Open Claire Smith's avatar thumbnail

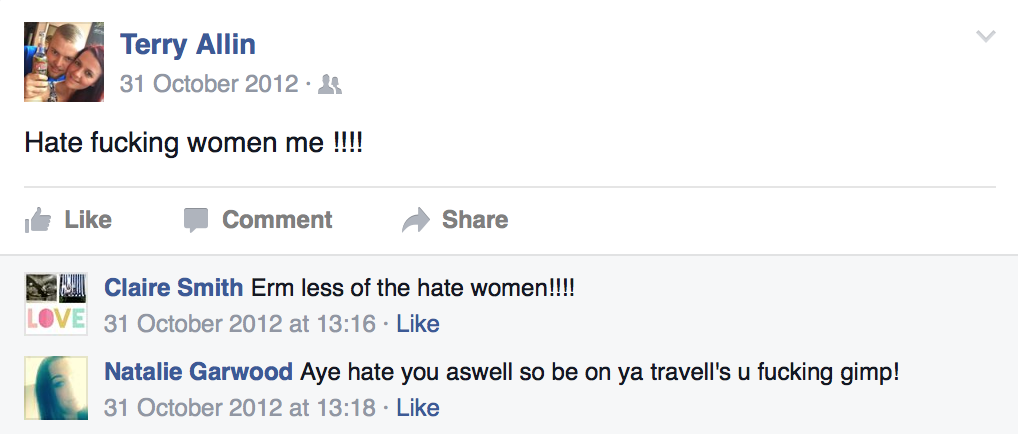pos(56,304)
